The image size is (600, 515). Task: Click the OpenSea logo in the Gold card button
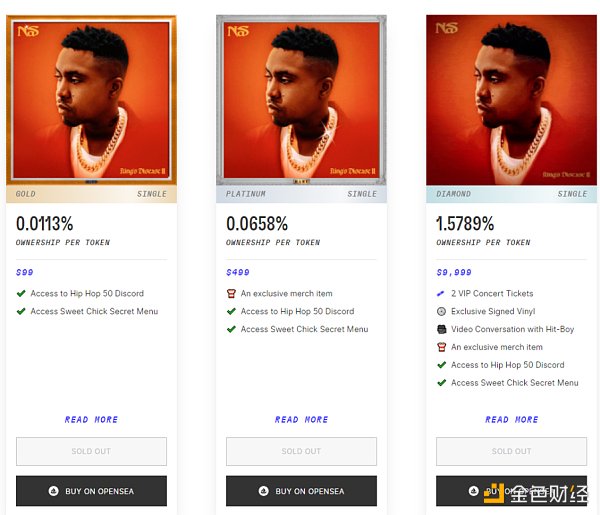point(53,491)
